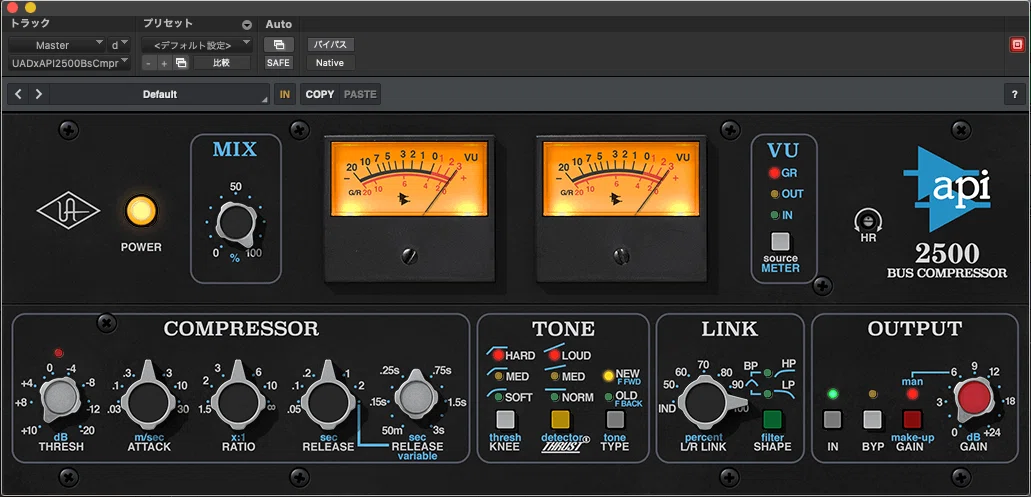This screenshot has height=497, width=1031.
Task: Click the MED thrust LED
Action: 555,377
